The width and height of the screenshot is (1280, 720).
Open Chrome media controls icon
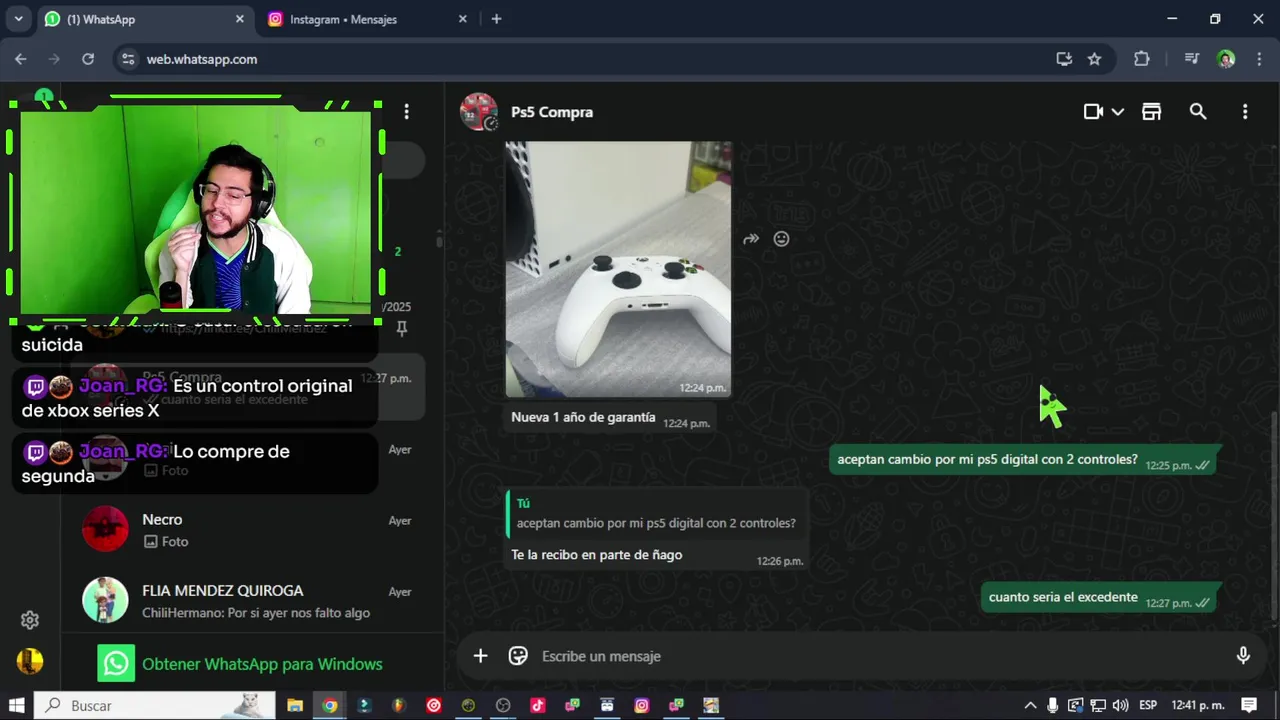pos(1191,59)
